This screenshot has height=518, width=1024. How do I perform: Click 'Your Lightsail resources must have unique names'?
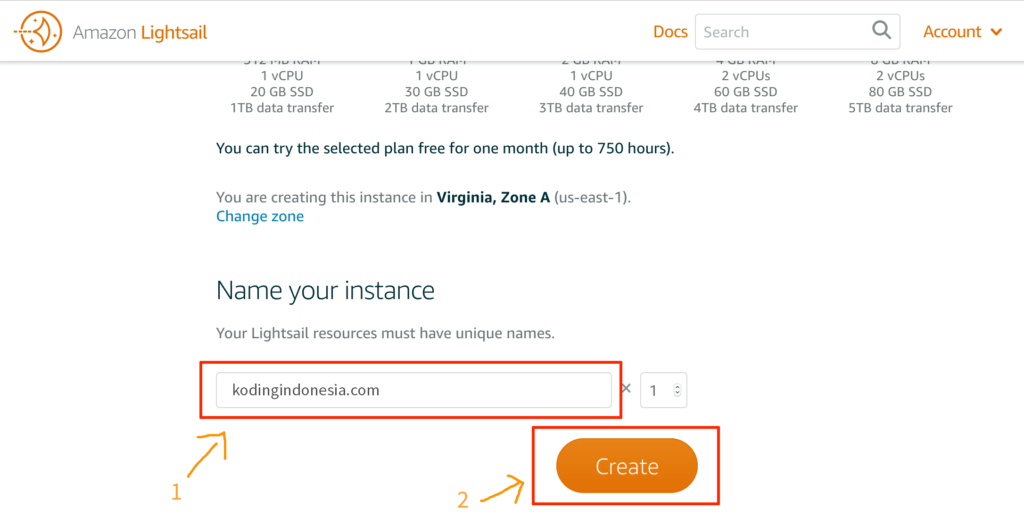pyautogui.click(x=385, y=334)
